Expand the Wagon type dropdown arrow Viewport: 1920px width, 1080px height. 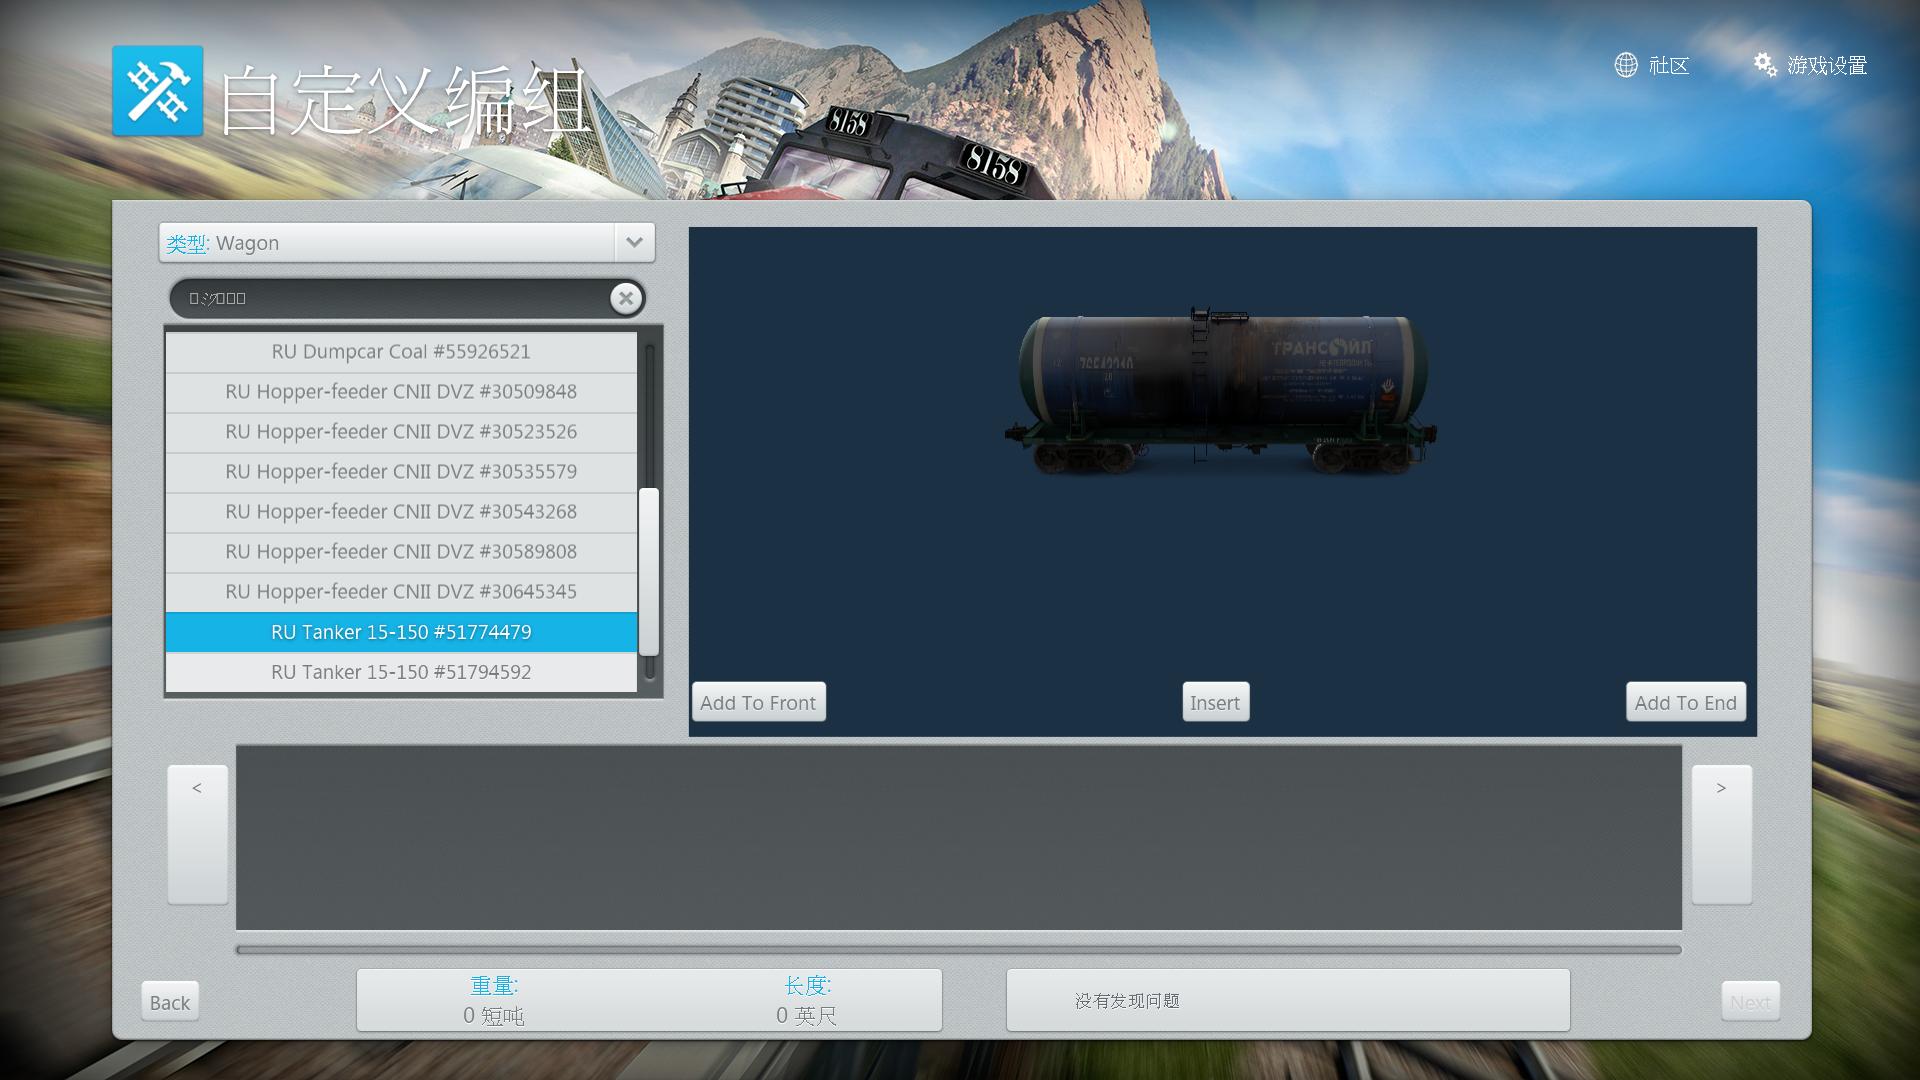point(634,242)
